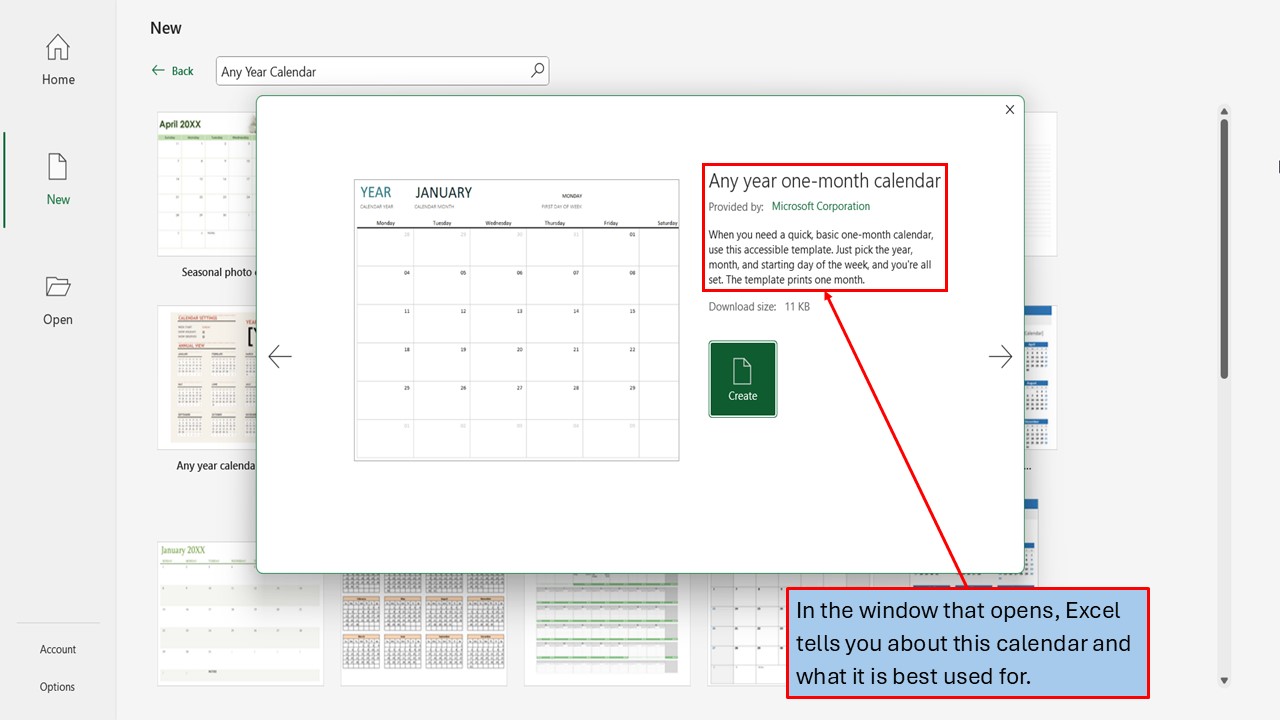Select the January 20XX calendar thumbnail
Viewport: 1280px width, 720px height.
point(240,612)
